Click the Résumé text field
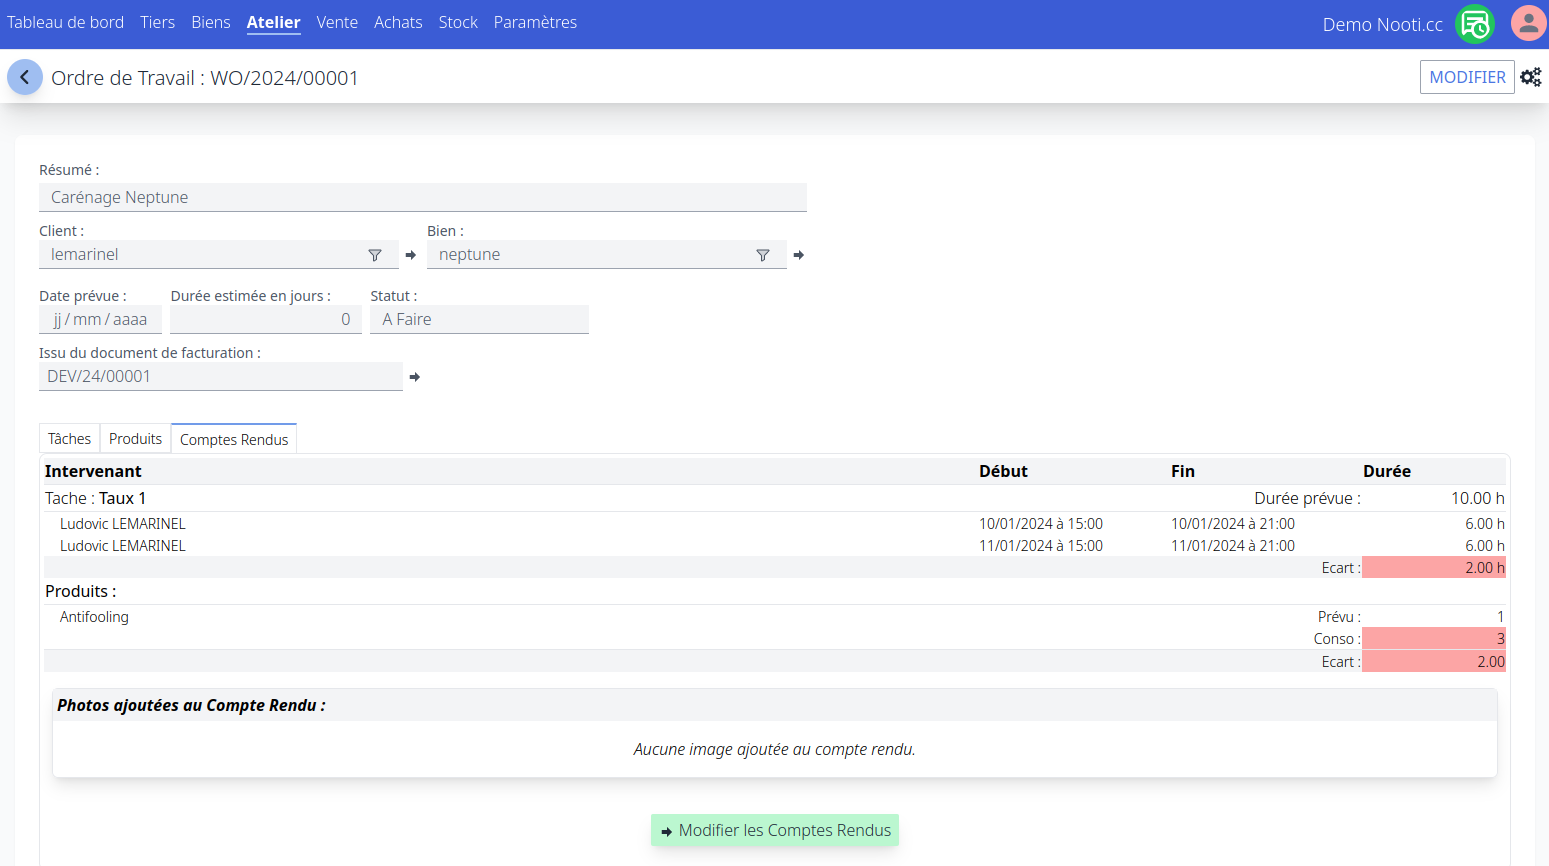Screen dimensions: 1549x866 [422, 198]
